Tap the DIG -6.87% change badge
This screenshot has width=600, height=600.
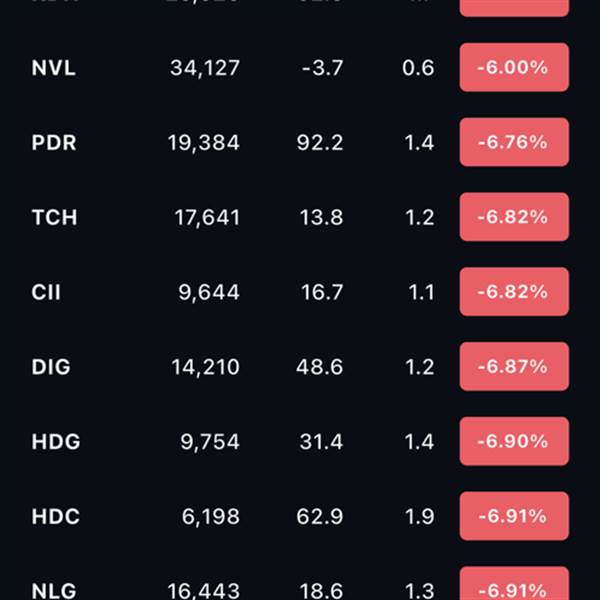514,367
